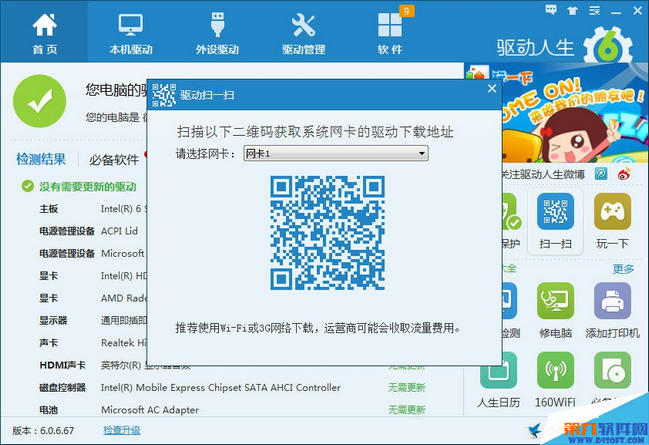This screenshot has width=649, height=445.
Task: Click the QR icon in dialog title
Action: coord(163,95)
